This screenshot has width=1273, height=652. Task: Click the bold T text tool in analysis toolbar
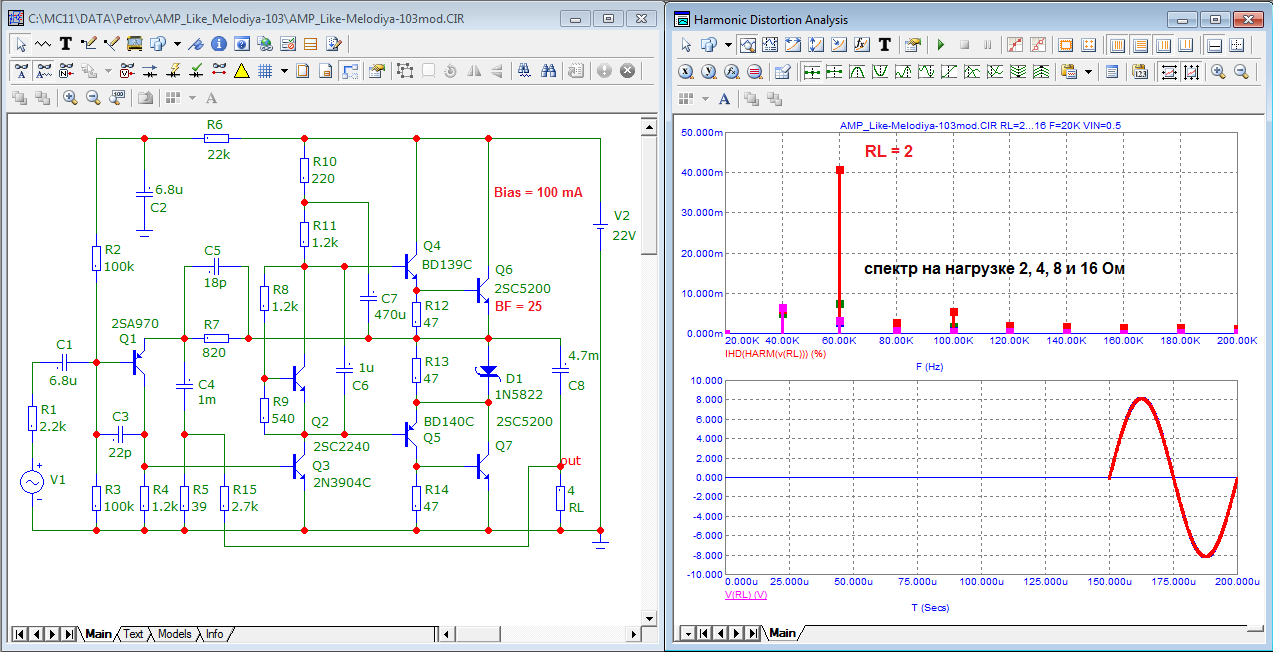[885, 45]
